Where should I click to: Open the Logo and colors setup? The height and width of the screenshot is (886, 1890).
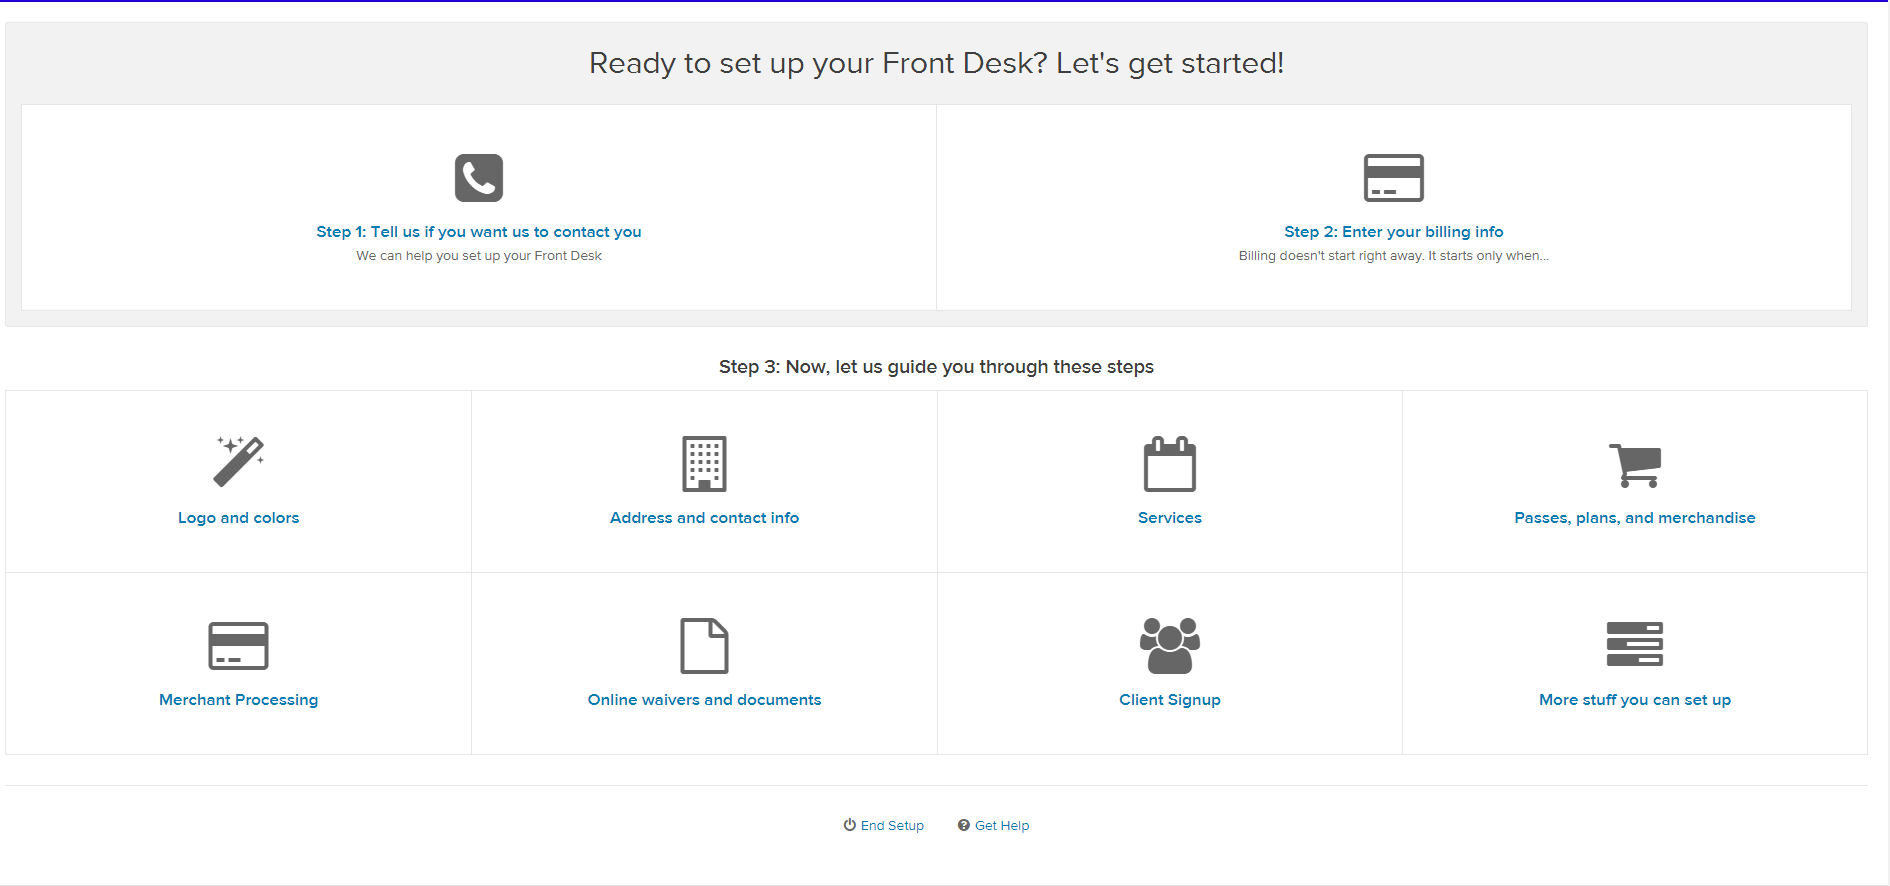click(x=238, y=518)
